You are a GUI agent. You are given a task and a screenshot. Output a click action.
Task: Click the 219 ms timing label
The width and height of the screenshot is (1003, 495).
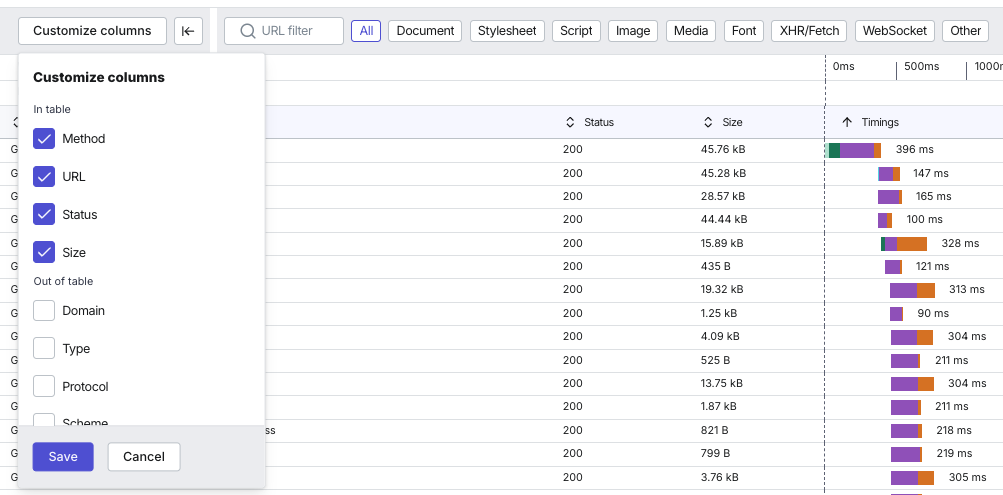pyautogui.click(x=954, y=453)
